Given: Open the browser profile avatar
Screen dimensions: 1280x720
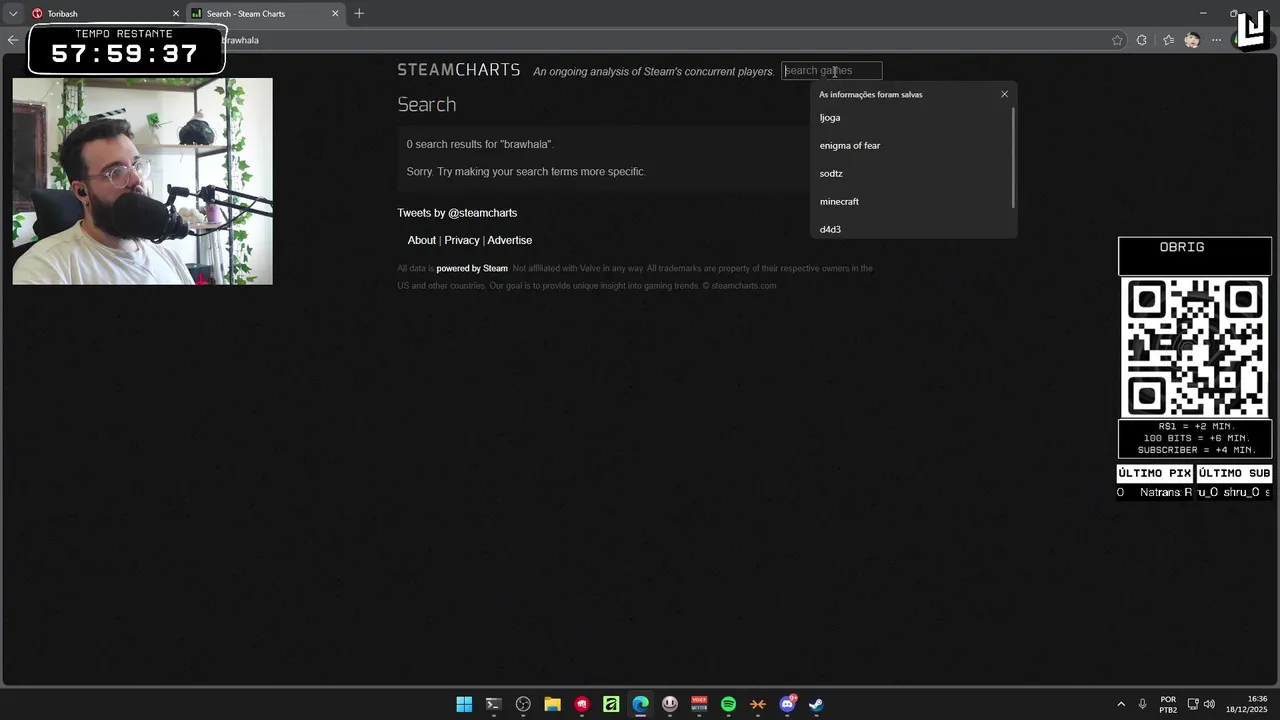Looking at the screenshot, I should coord(1192,40).
